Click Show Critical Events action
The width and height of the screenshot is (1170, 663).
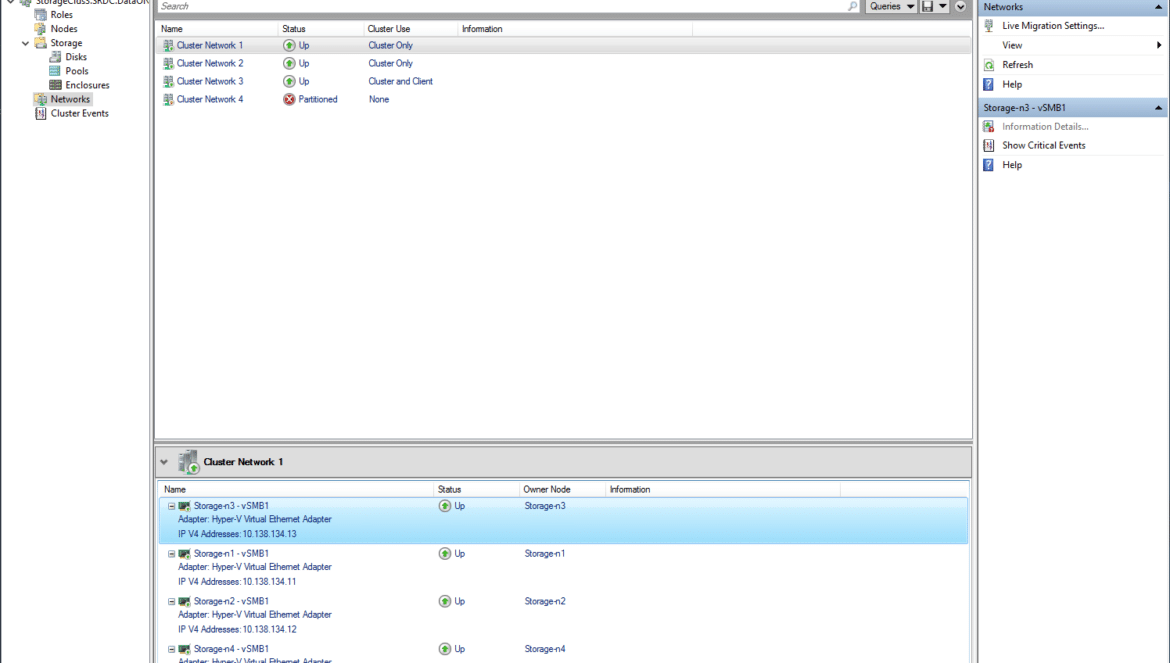point(1043,145)
